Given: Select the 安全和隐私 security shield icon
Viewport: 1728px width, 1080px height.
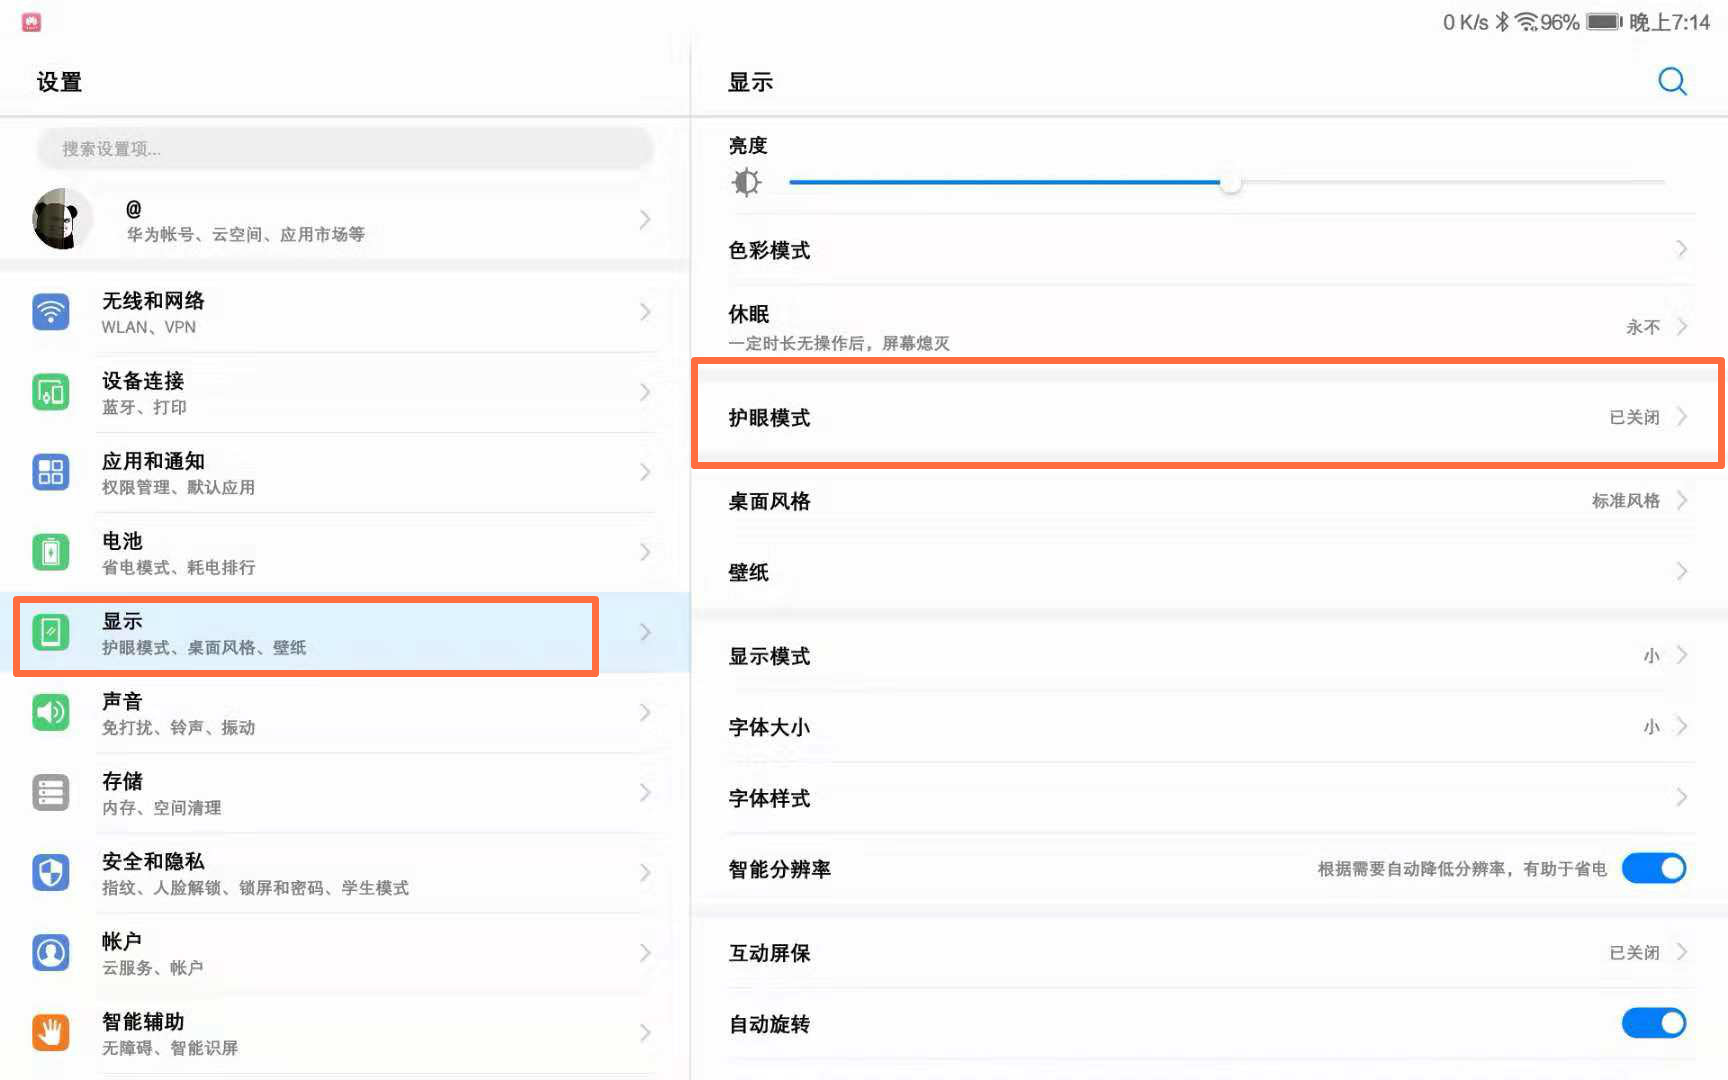Looking at the screenshot, I should pos(51,872).
